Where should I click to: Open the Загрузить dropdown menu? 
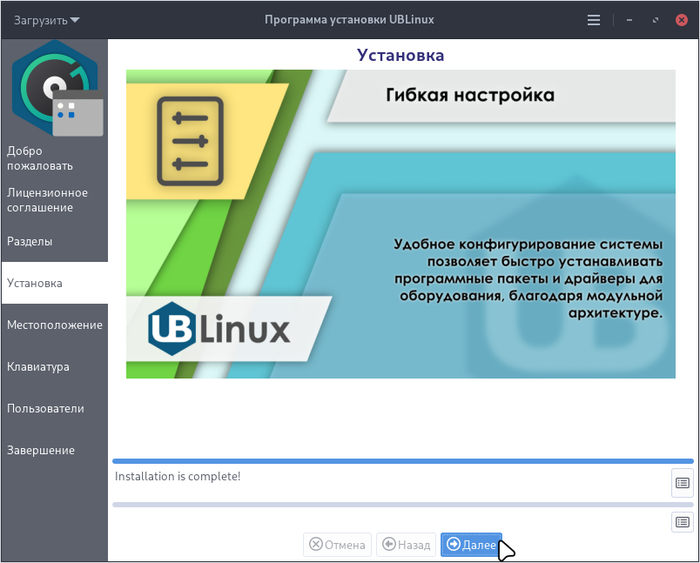pyautogui.click(x=46, y=20)
